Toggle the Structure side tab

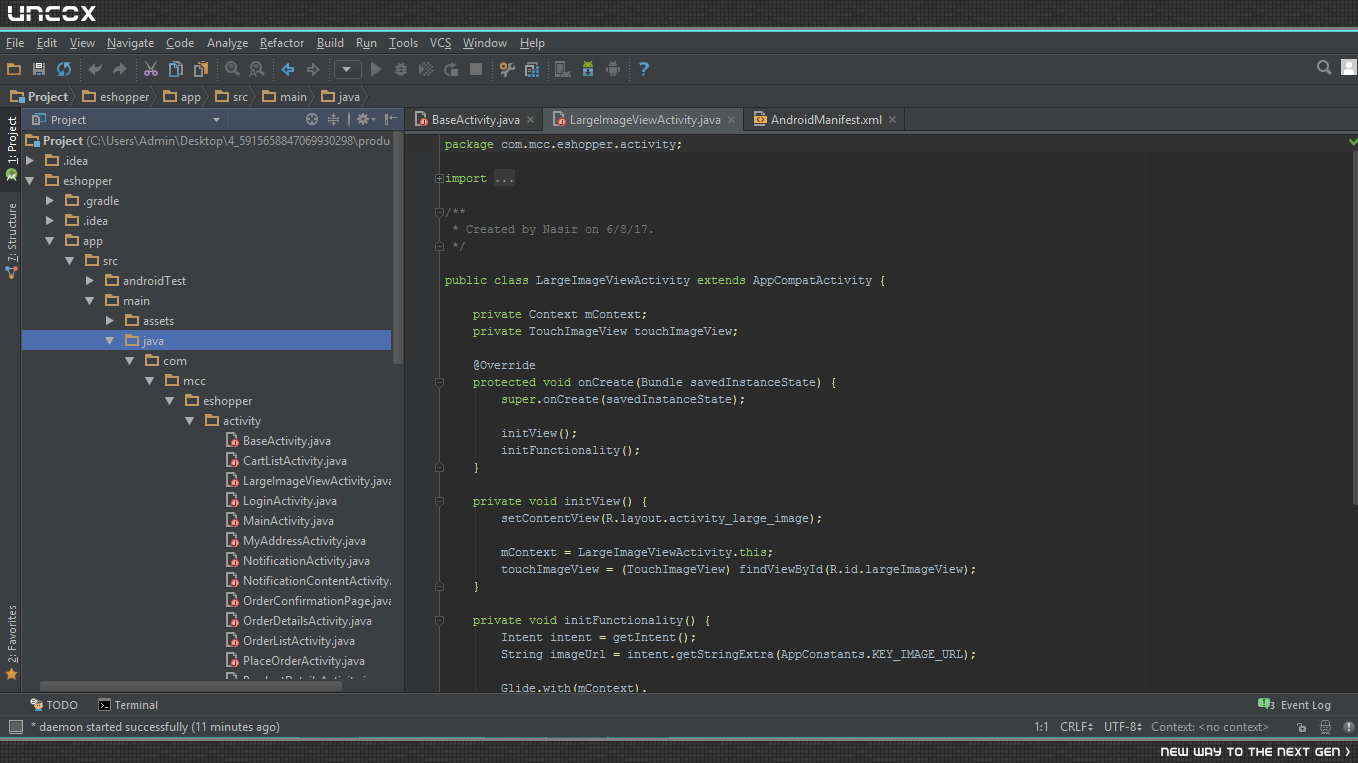[12, 240]
